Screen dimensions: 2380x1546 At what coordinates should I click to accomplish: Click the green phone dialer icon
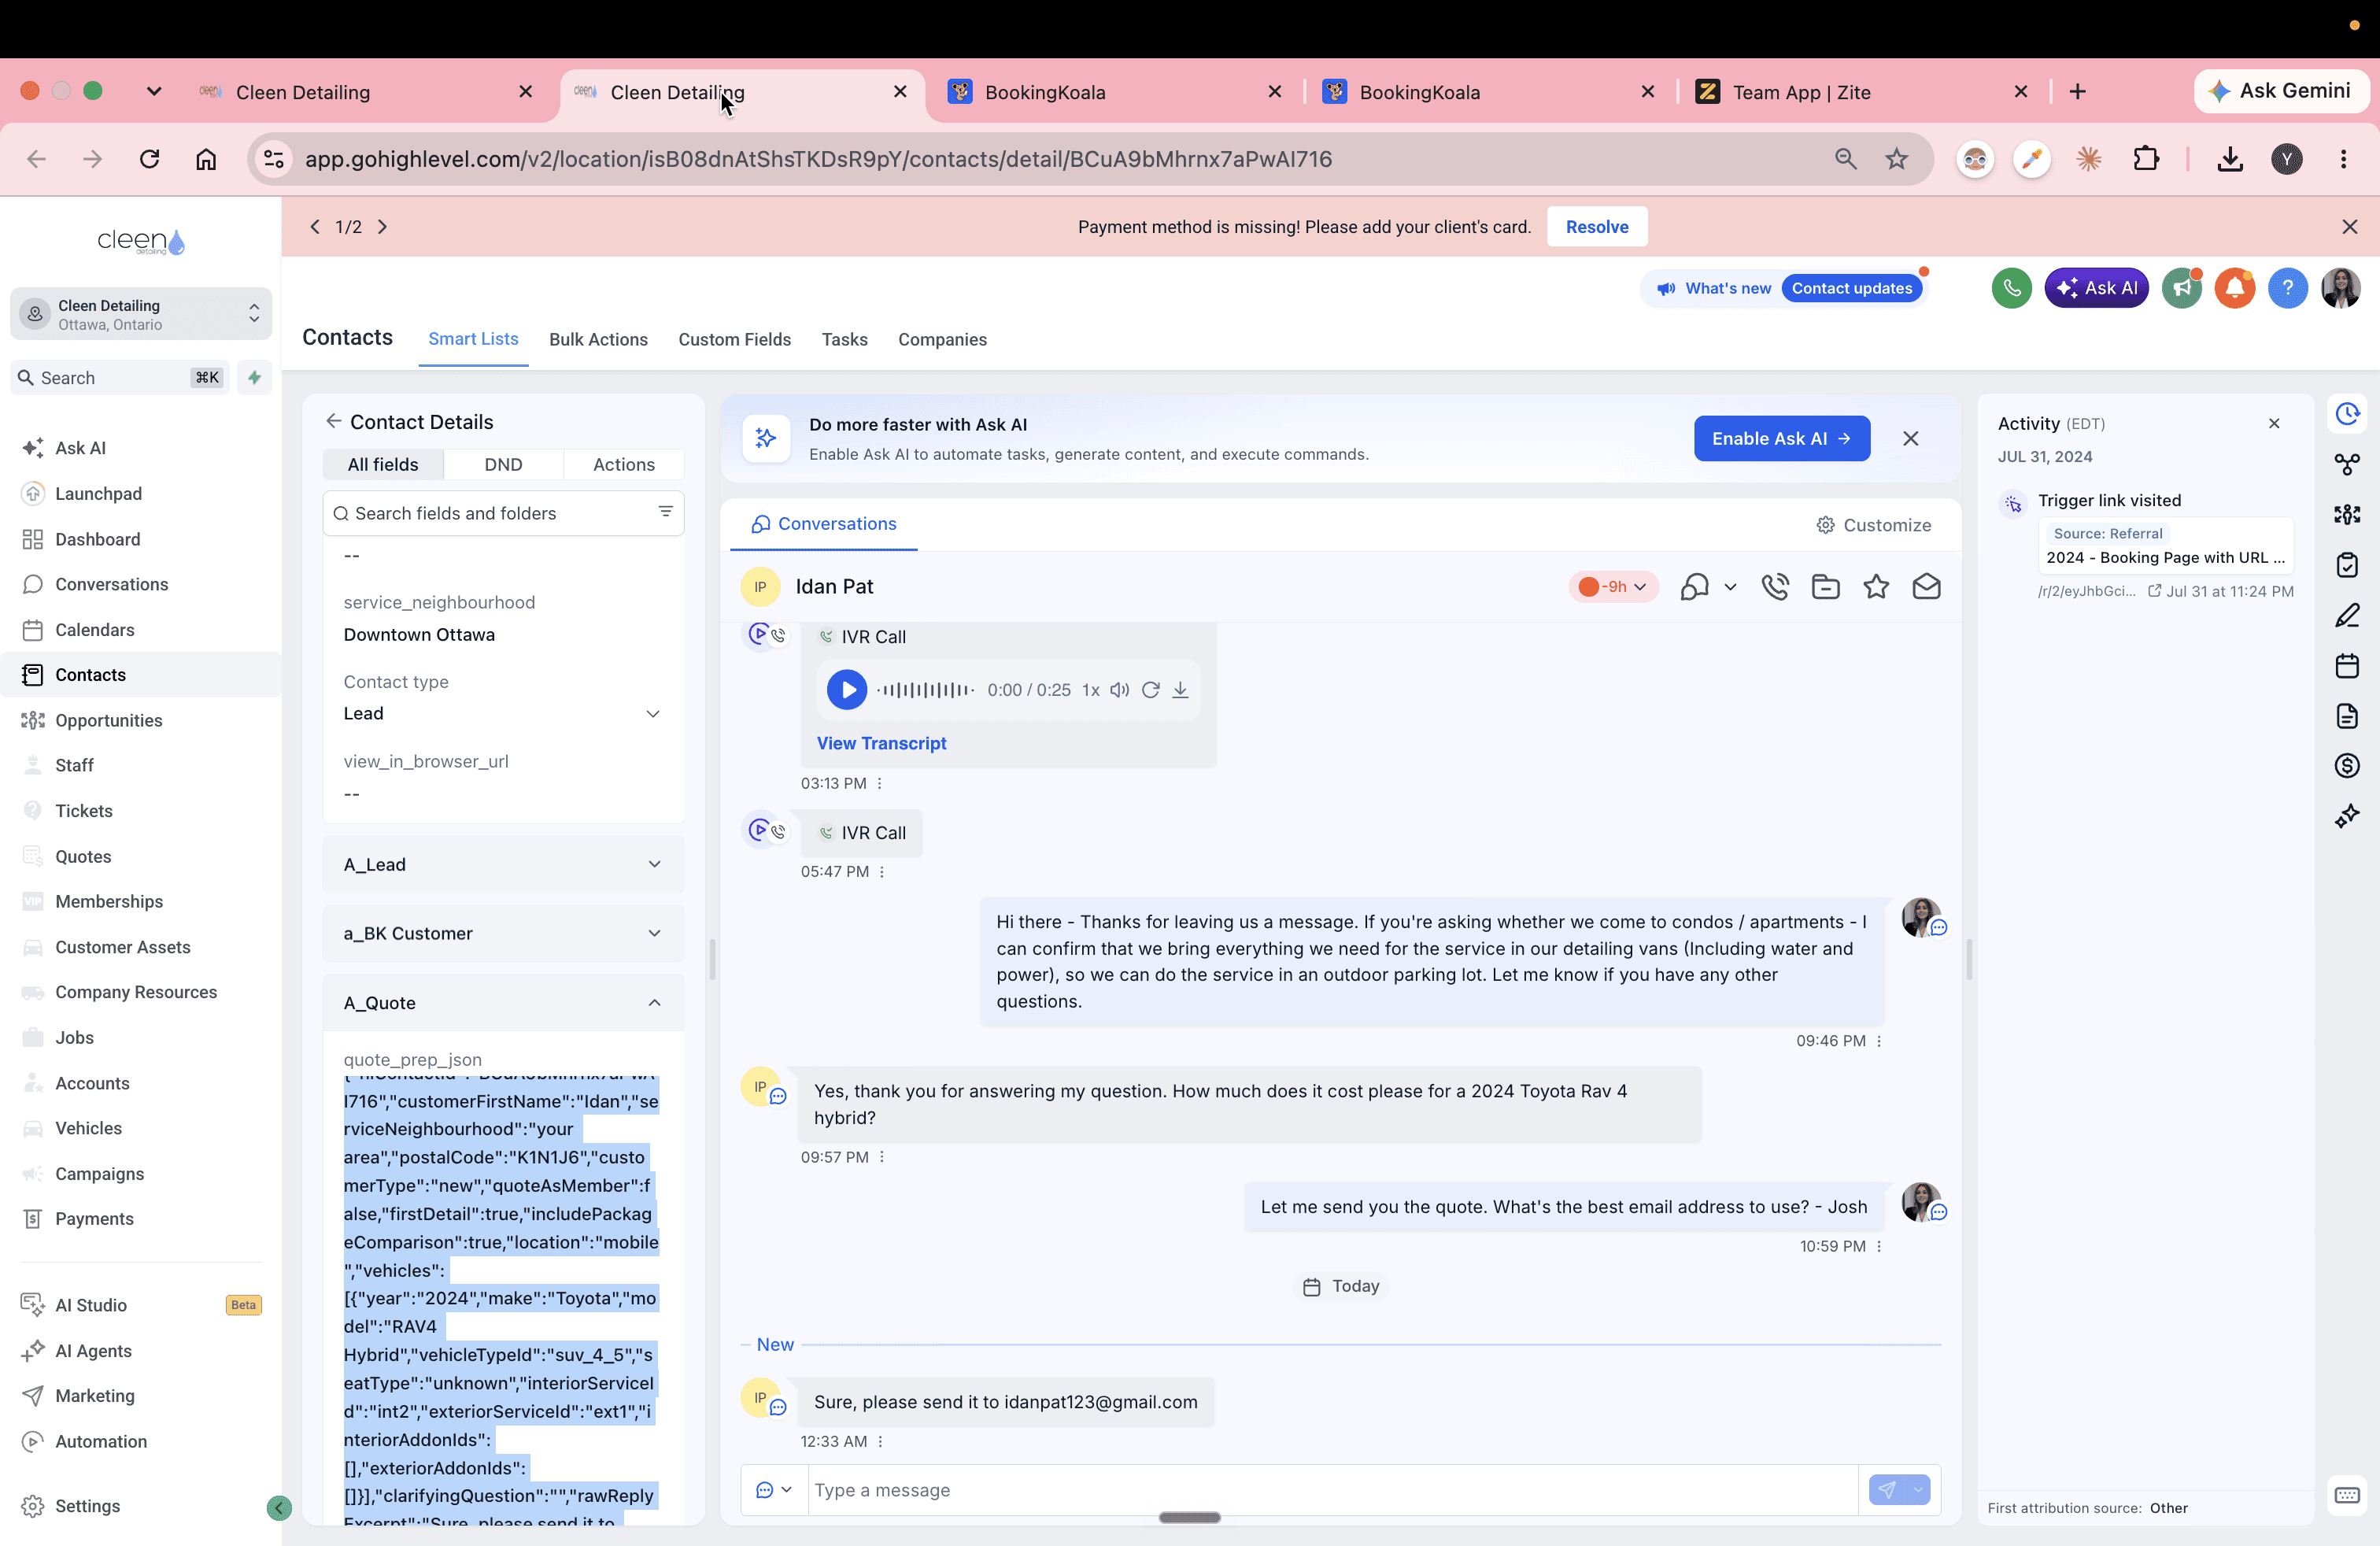(x=2011, y=288)
